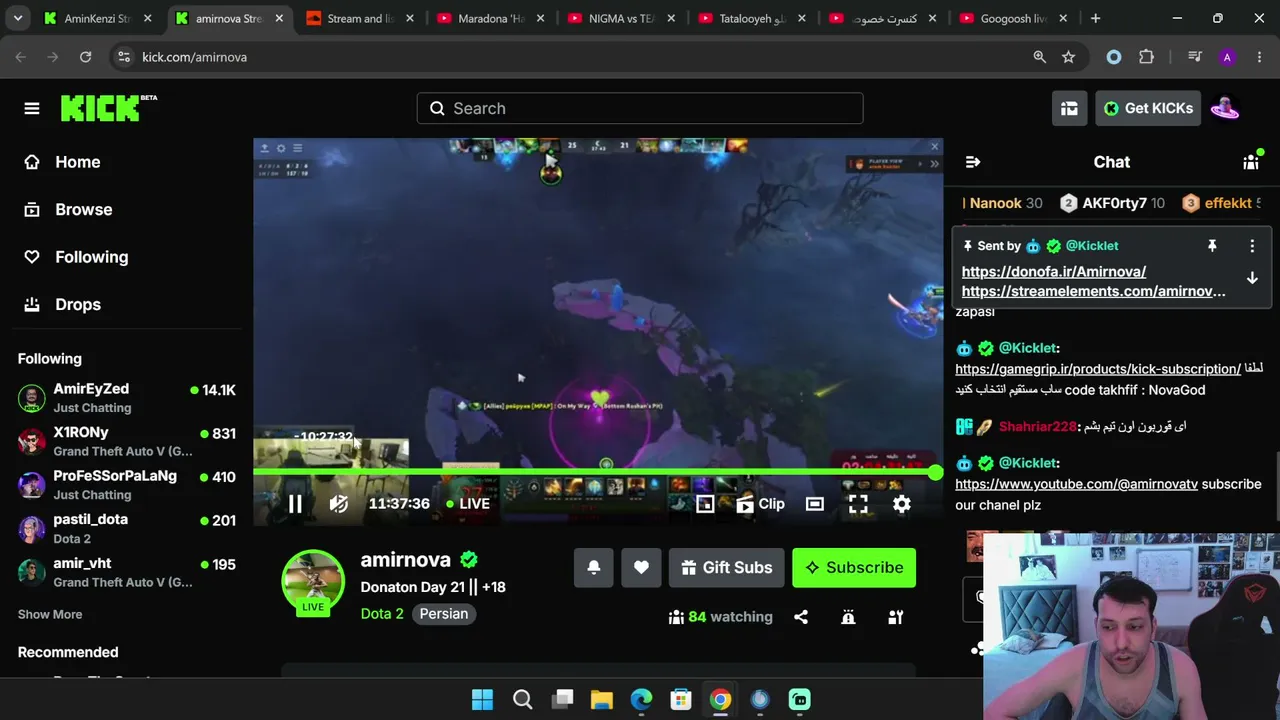The width and height of the screenshot is (1280, 720).
Task: Open ProFeSSorPaLaNg's channel
Action: 126,485
